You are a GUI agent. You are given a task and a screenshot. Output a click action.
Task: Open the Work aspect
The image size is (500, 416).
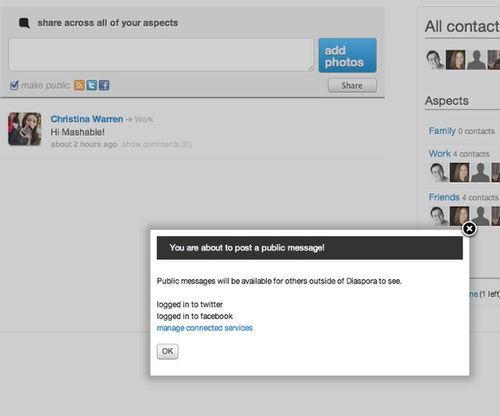coord(439,154)
